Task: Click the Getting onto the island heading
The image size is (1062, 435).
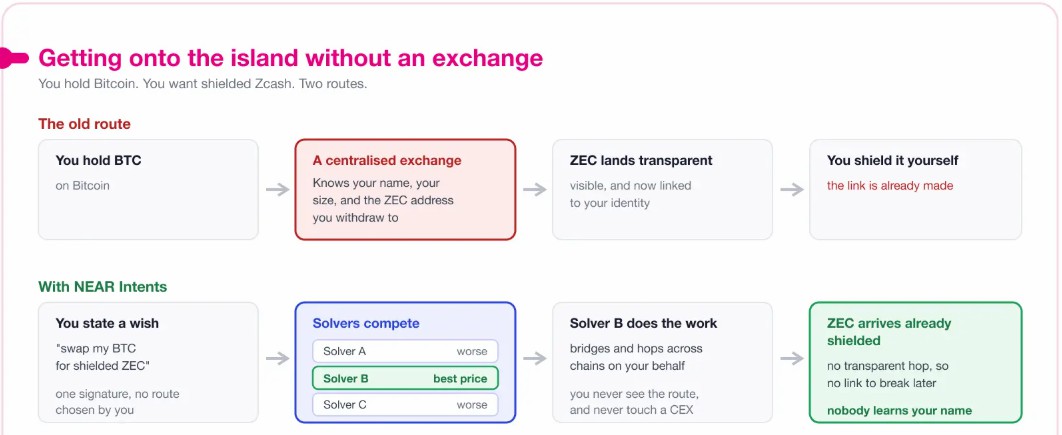Action: point(291,58)
